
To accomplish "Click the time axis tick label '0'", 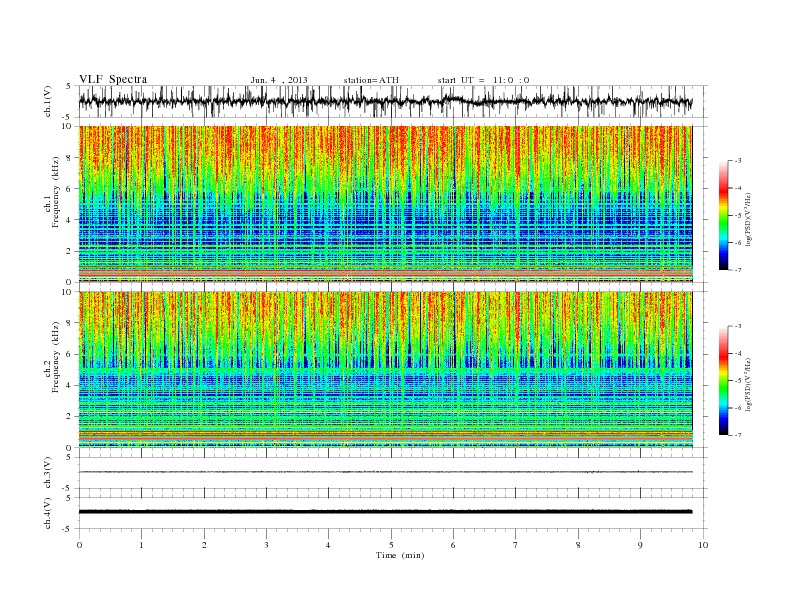I will (x=79, y=545).
